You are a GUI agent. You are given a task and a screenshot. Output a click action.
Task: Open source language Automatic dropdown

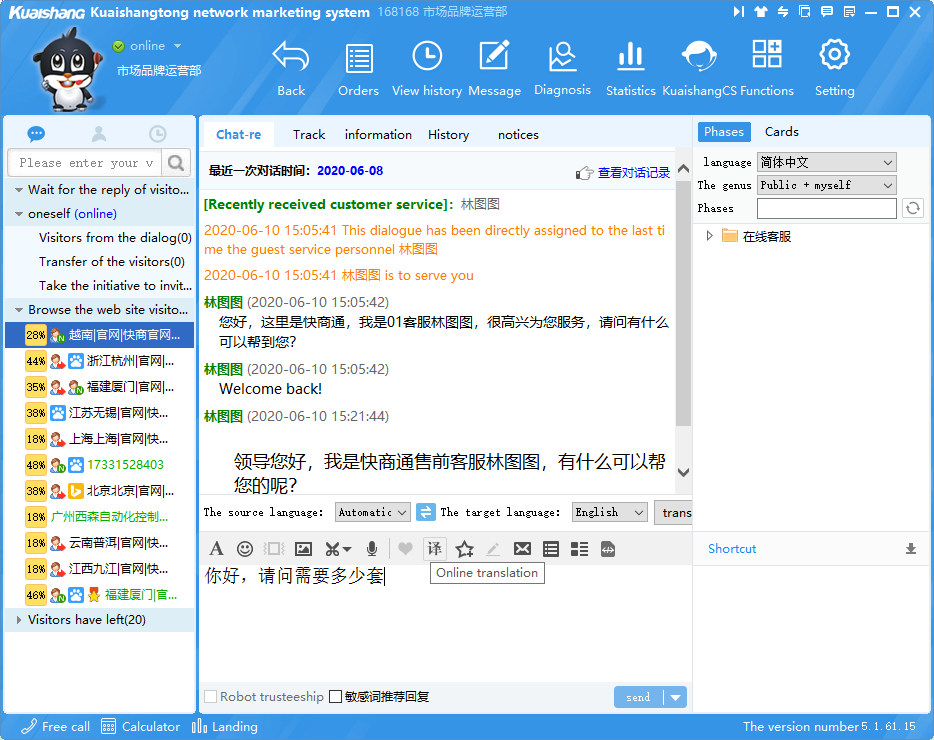coord(372,512)
